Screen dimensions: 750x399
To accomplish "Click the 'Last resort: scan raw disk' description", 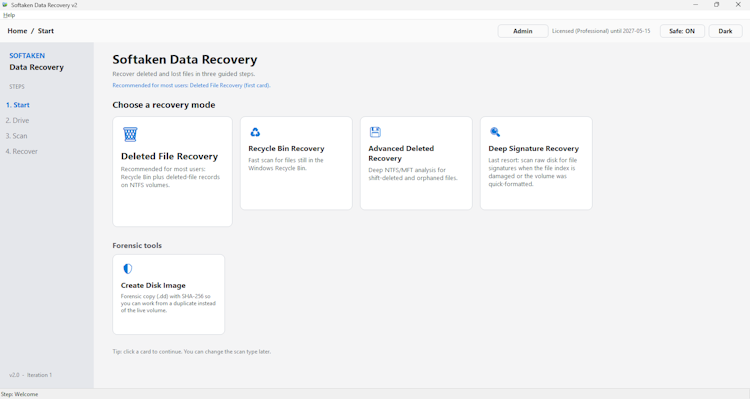I will click(x=532, y=172).
